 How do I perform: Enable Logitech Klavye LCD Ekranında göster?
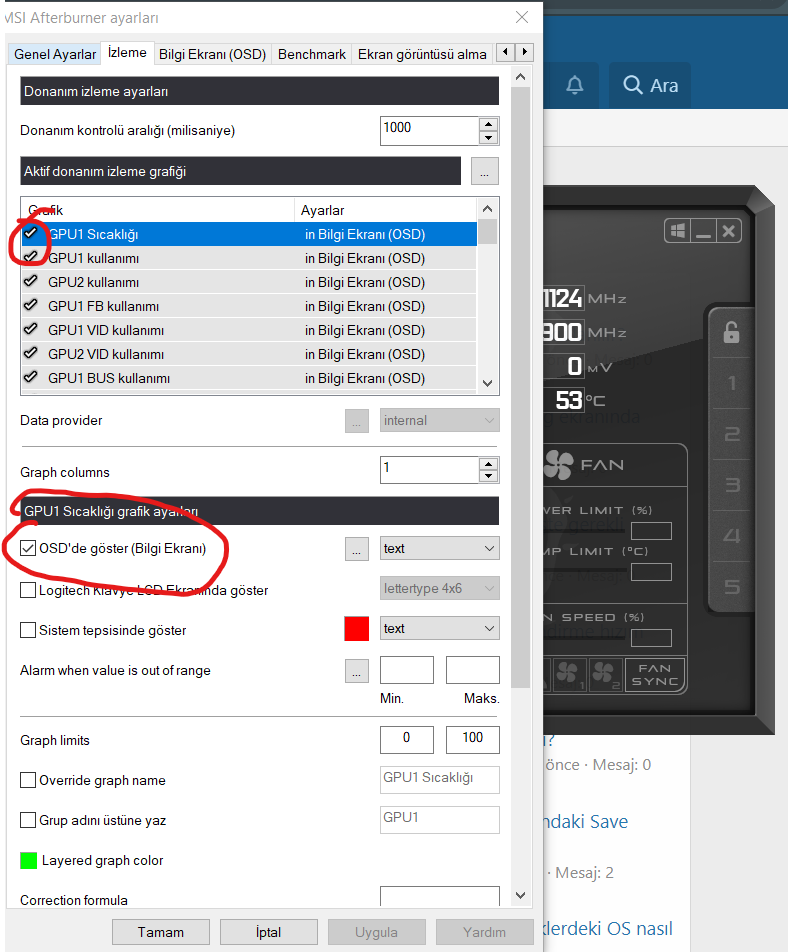(28, 590)
